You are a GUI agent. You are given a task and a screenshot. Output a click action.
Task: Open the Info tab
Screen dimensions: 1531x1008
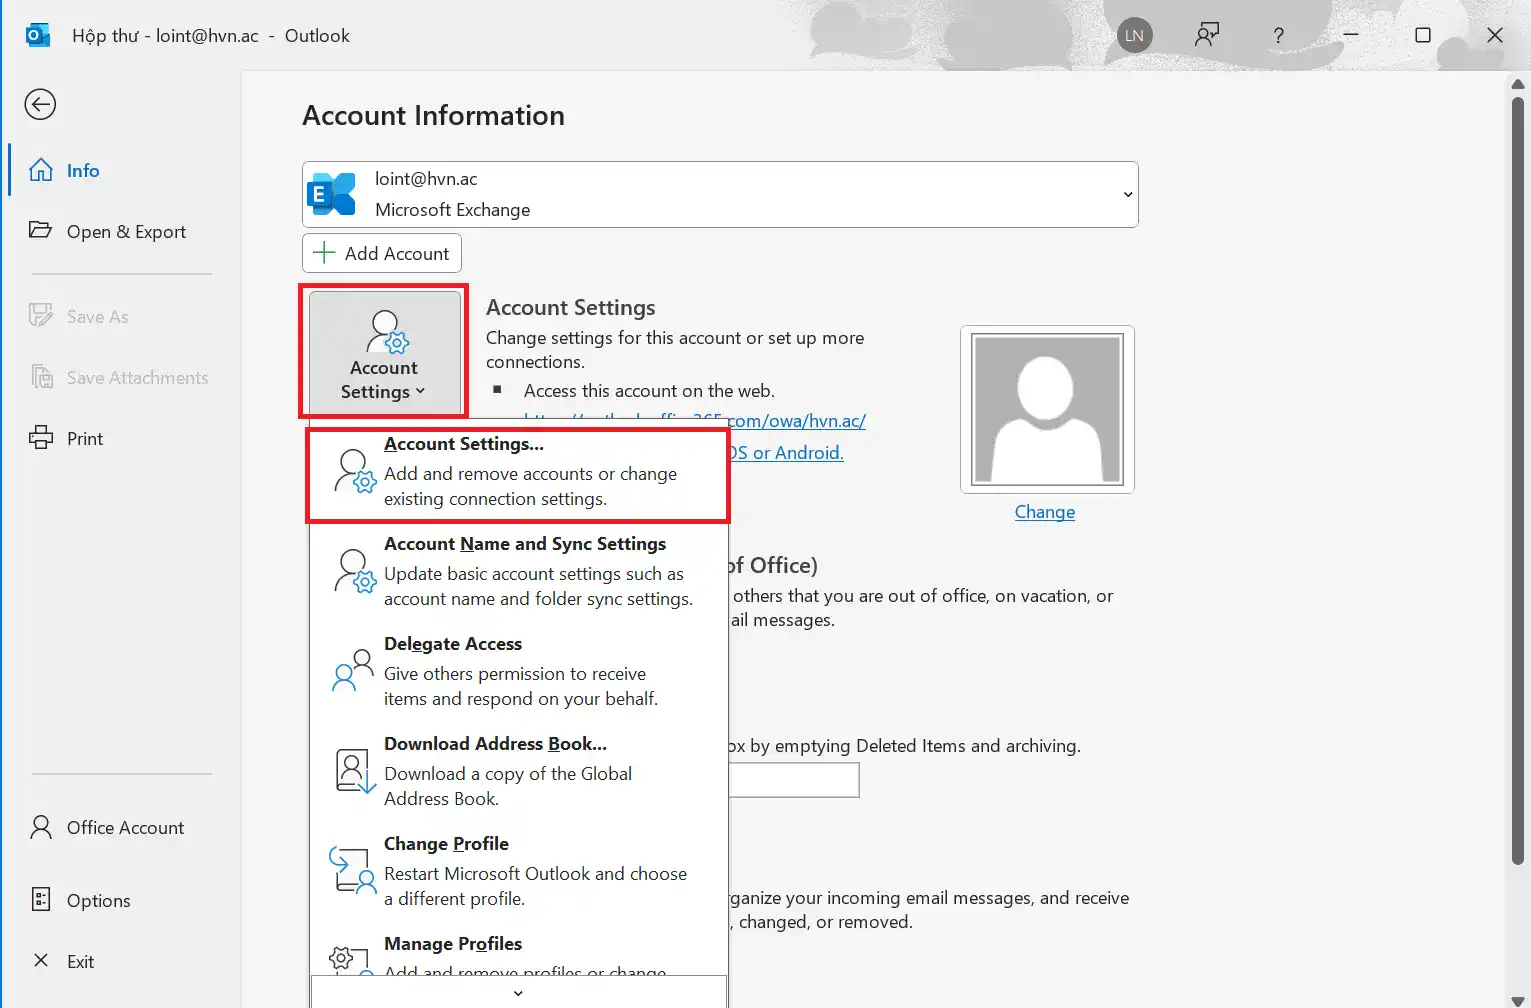pyautogui.click(x=82, y=171)
